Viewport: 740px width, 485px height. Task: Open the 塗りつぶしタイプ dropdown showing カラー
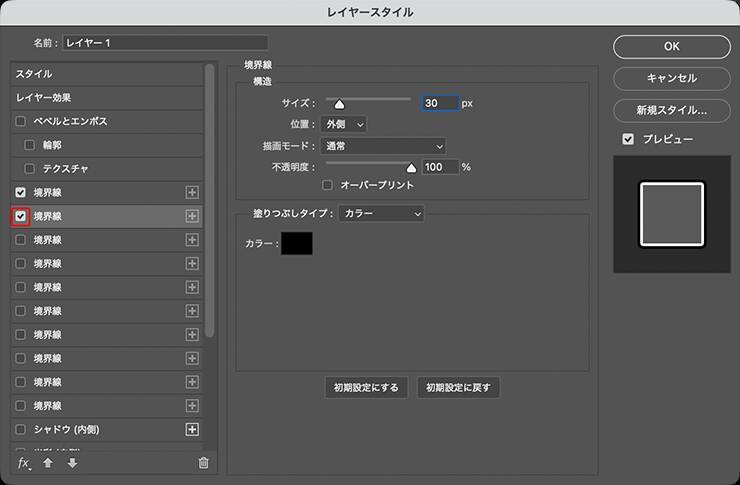[x=381, y=214]
